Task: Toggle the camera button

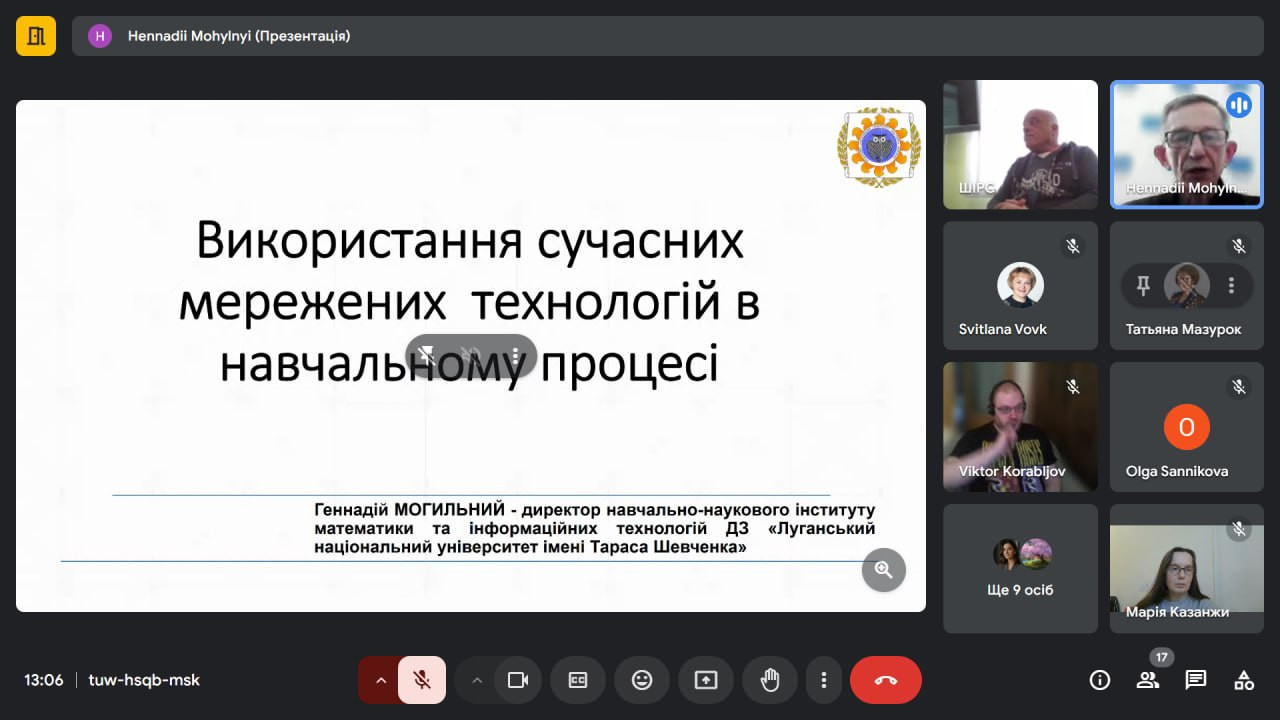Action: tap(517, 680)
